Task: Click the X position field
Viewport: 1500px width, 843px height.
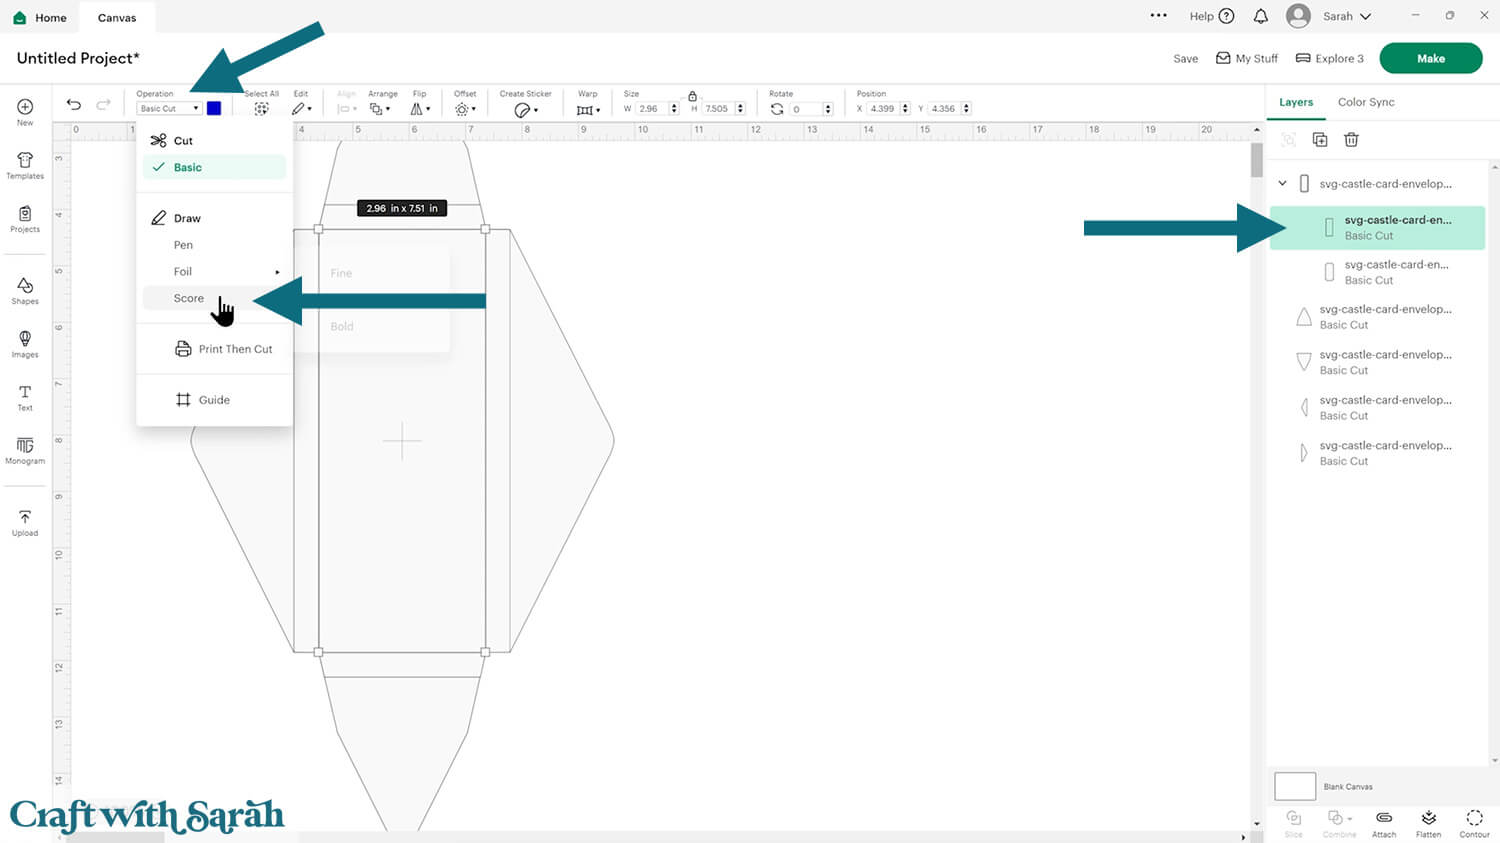Action: point(883,109)
